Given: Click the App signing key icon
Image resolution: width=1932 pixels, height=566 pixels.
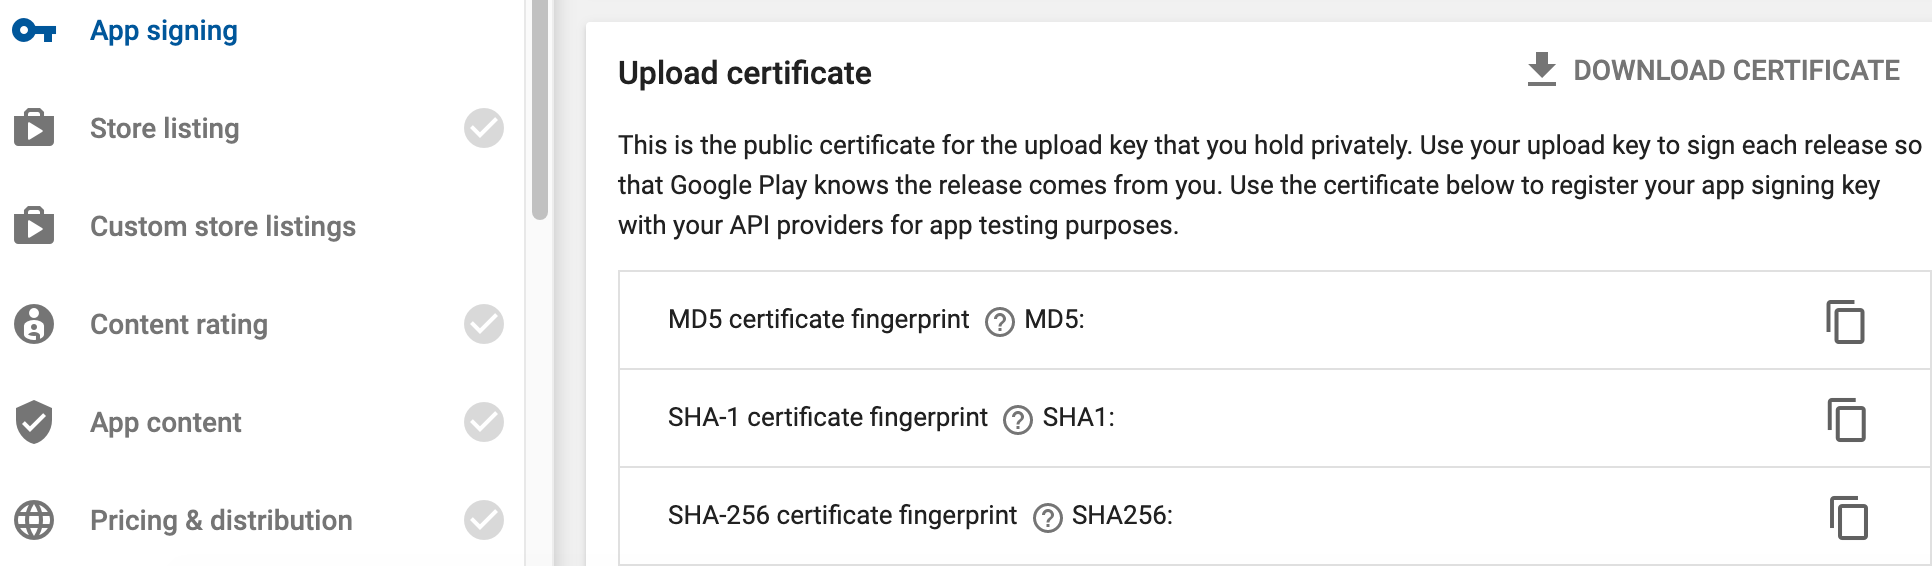Looking at the screenshot, I should click(x=34, y=31).
